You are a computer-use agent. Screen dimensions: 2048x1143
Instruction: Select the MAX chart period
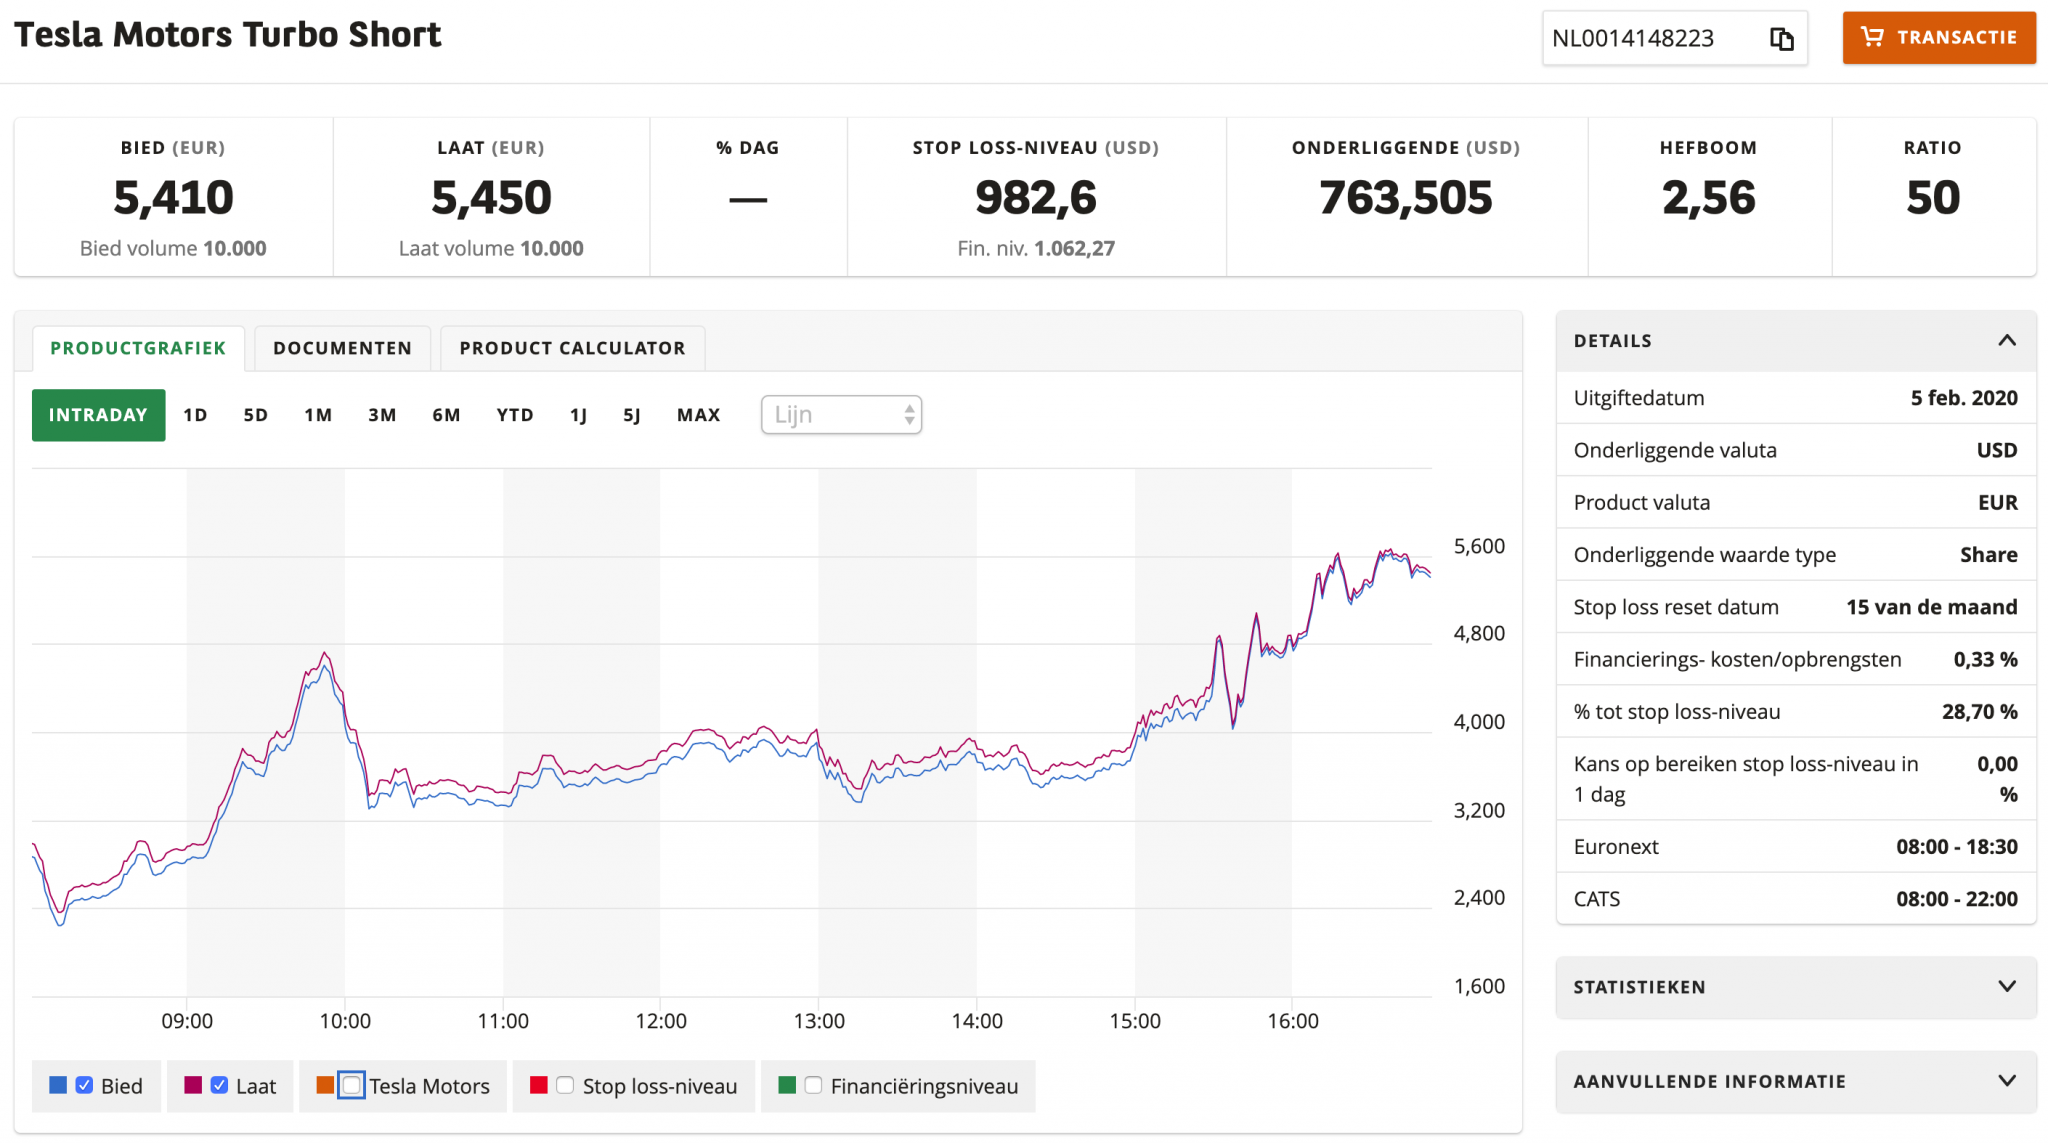[x=698, y=415]
